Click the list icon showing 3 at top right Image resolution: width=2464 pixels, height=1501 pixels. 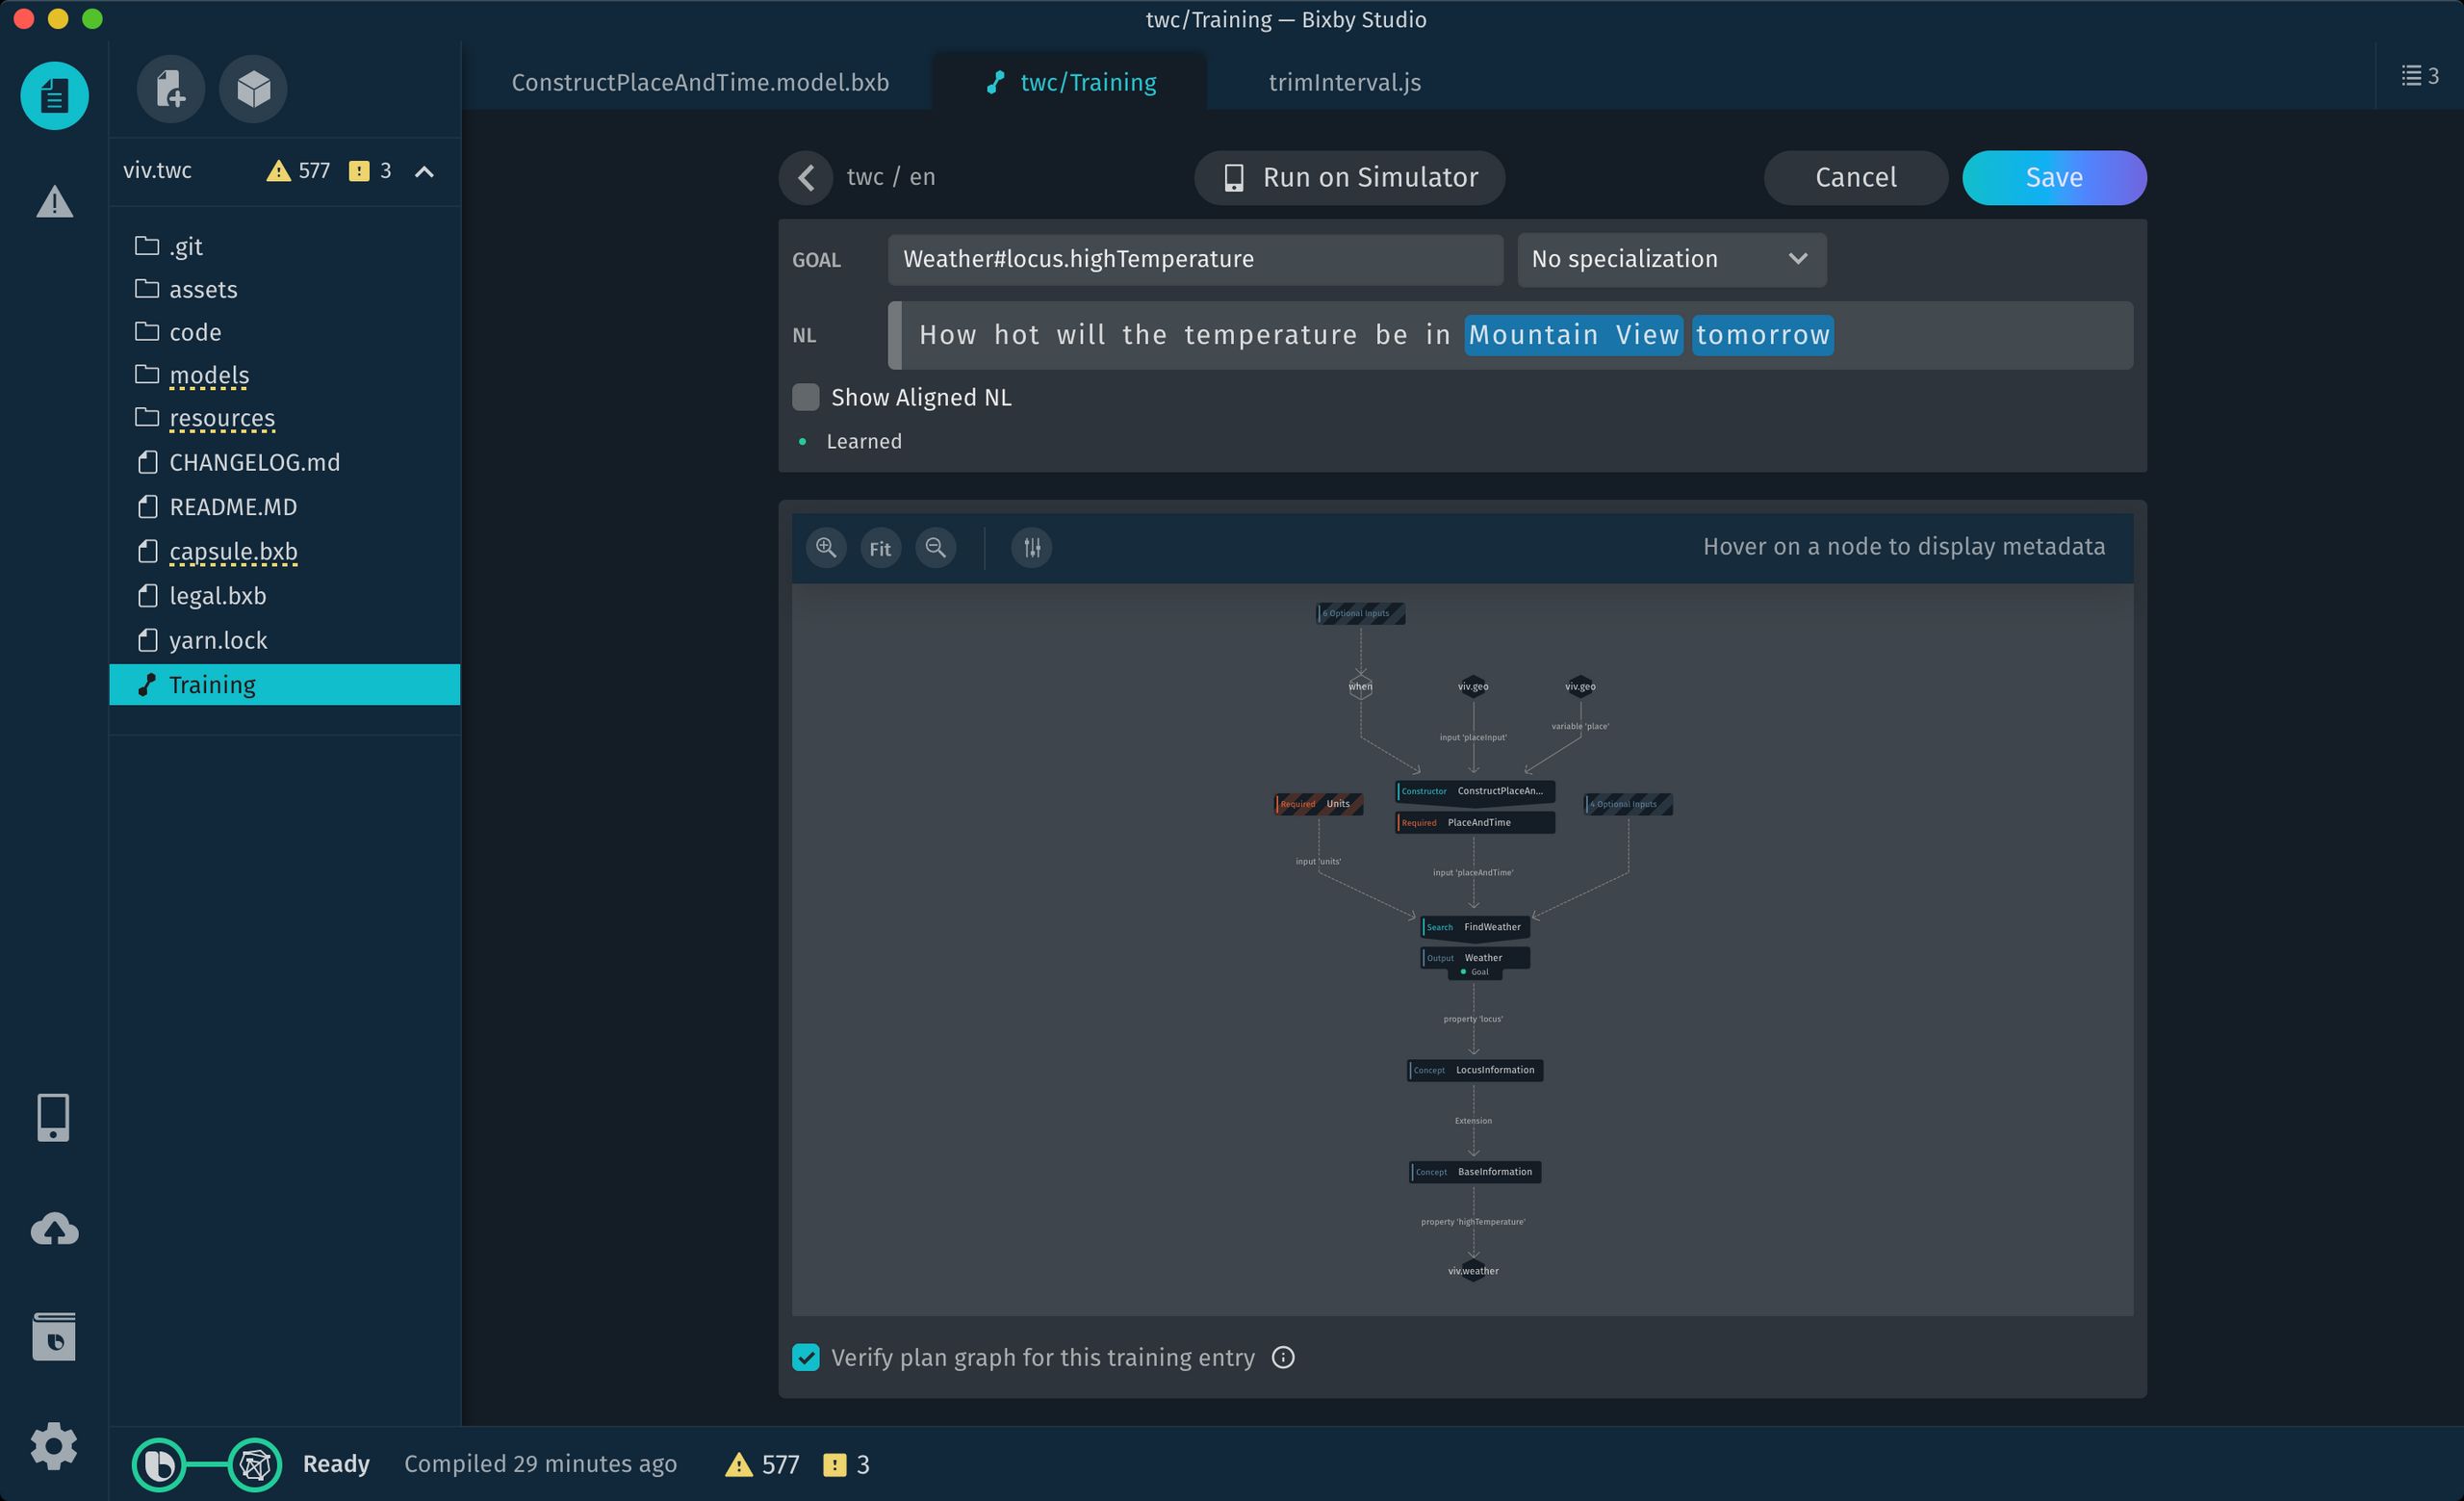click(x=2420, y=76)
